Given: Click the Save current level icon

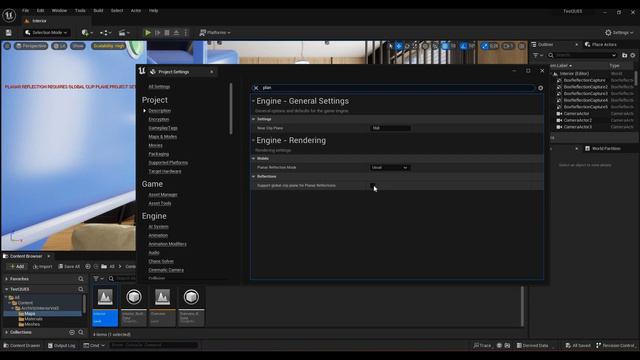Looking at the screenshot, I should coord(8,33).
